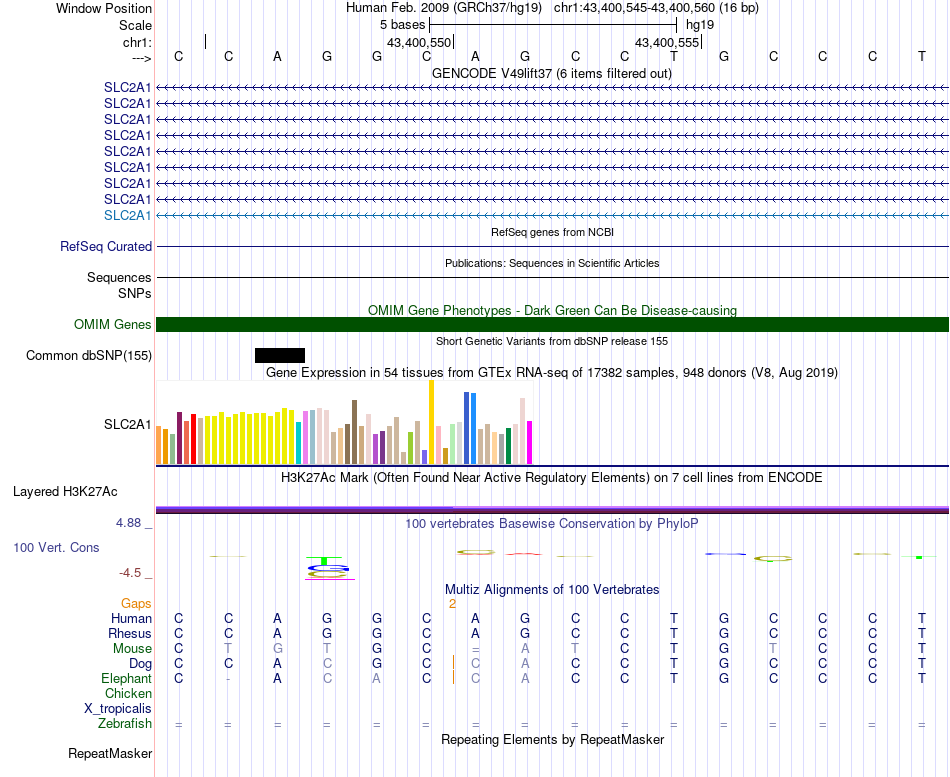Click the chr1: ruler label
The width and height of the screenshot is (950, 777).
tap(137, 42)
